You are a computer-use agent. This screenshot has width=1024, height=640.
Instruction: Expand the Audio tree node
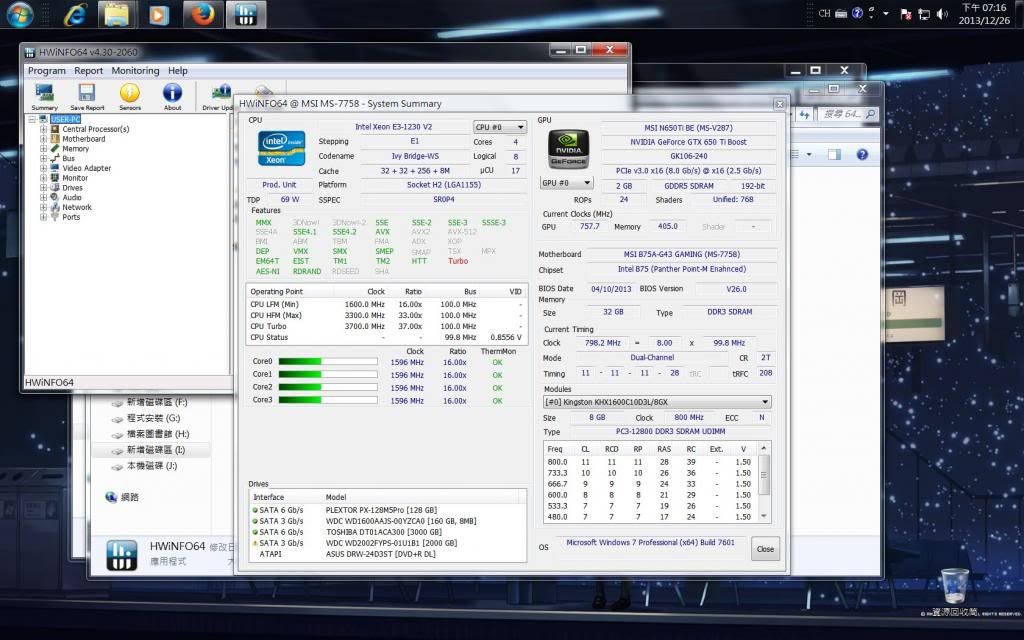pyautogui.click(x=43, y=198)
